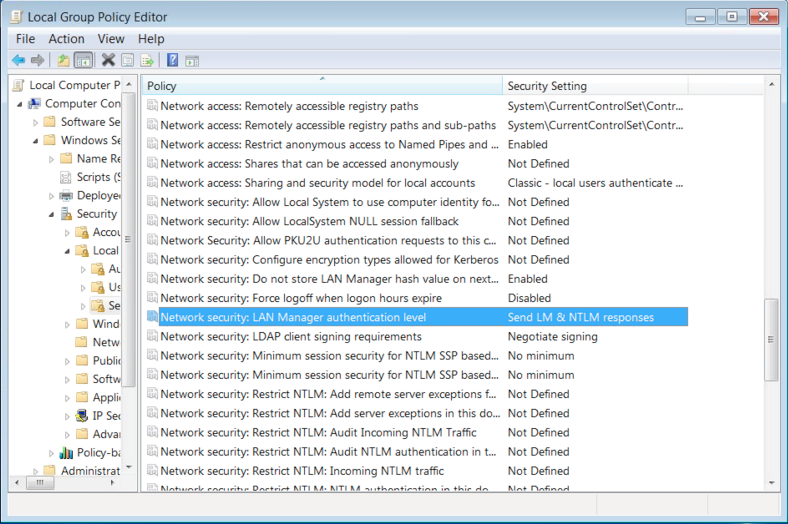Click icon of LDAP client signing requirements policy
The image size is (788, 524).
click(x=152, y=336)
